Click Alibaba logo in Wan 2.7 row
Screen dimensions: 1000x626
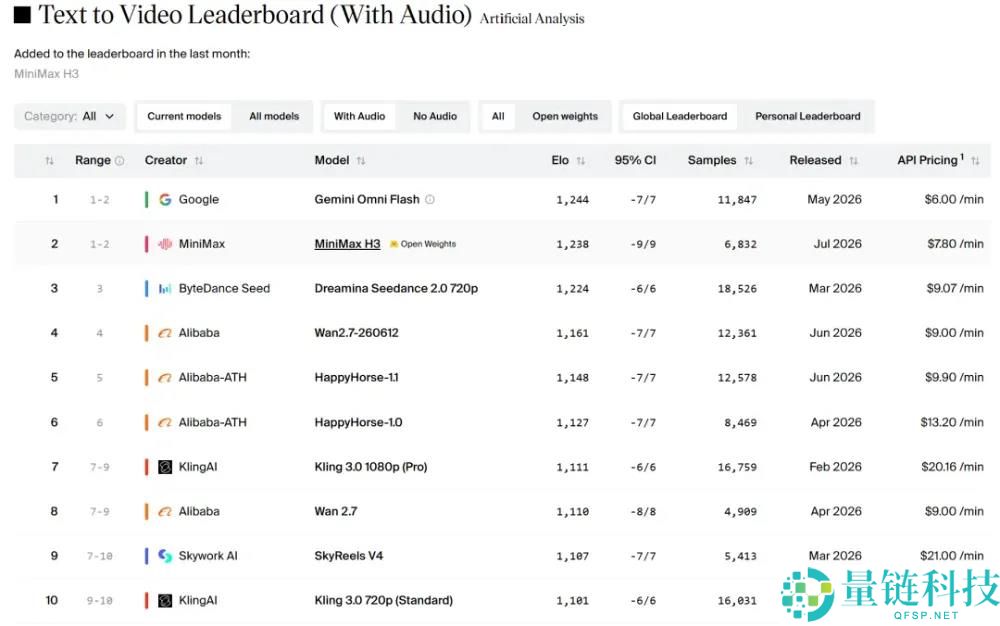(x=165, y=511)
